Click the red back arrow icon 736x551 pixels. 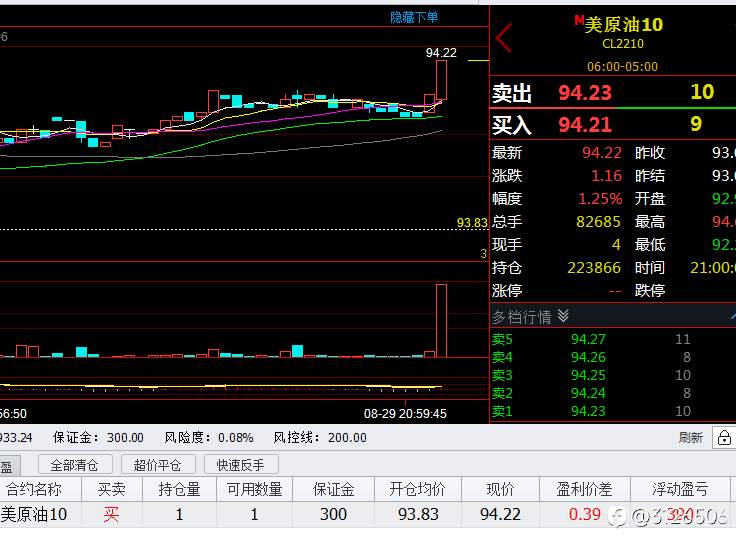pyautogui.click(x=504, y=38)
